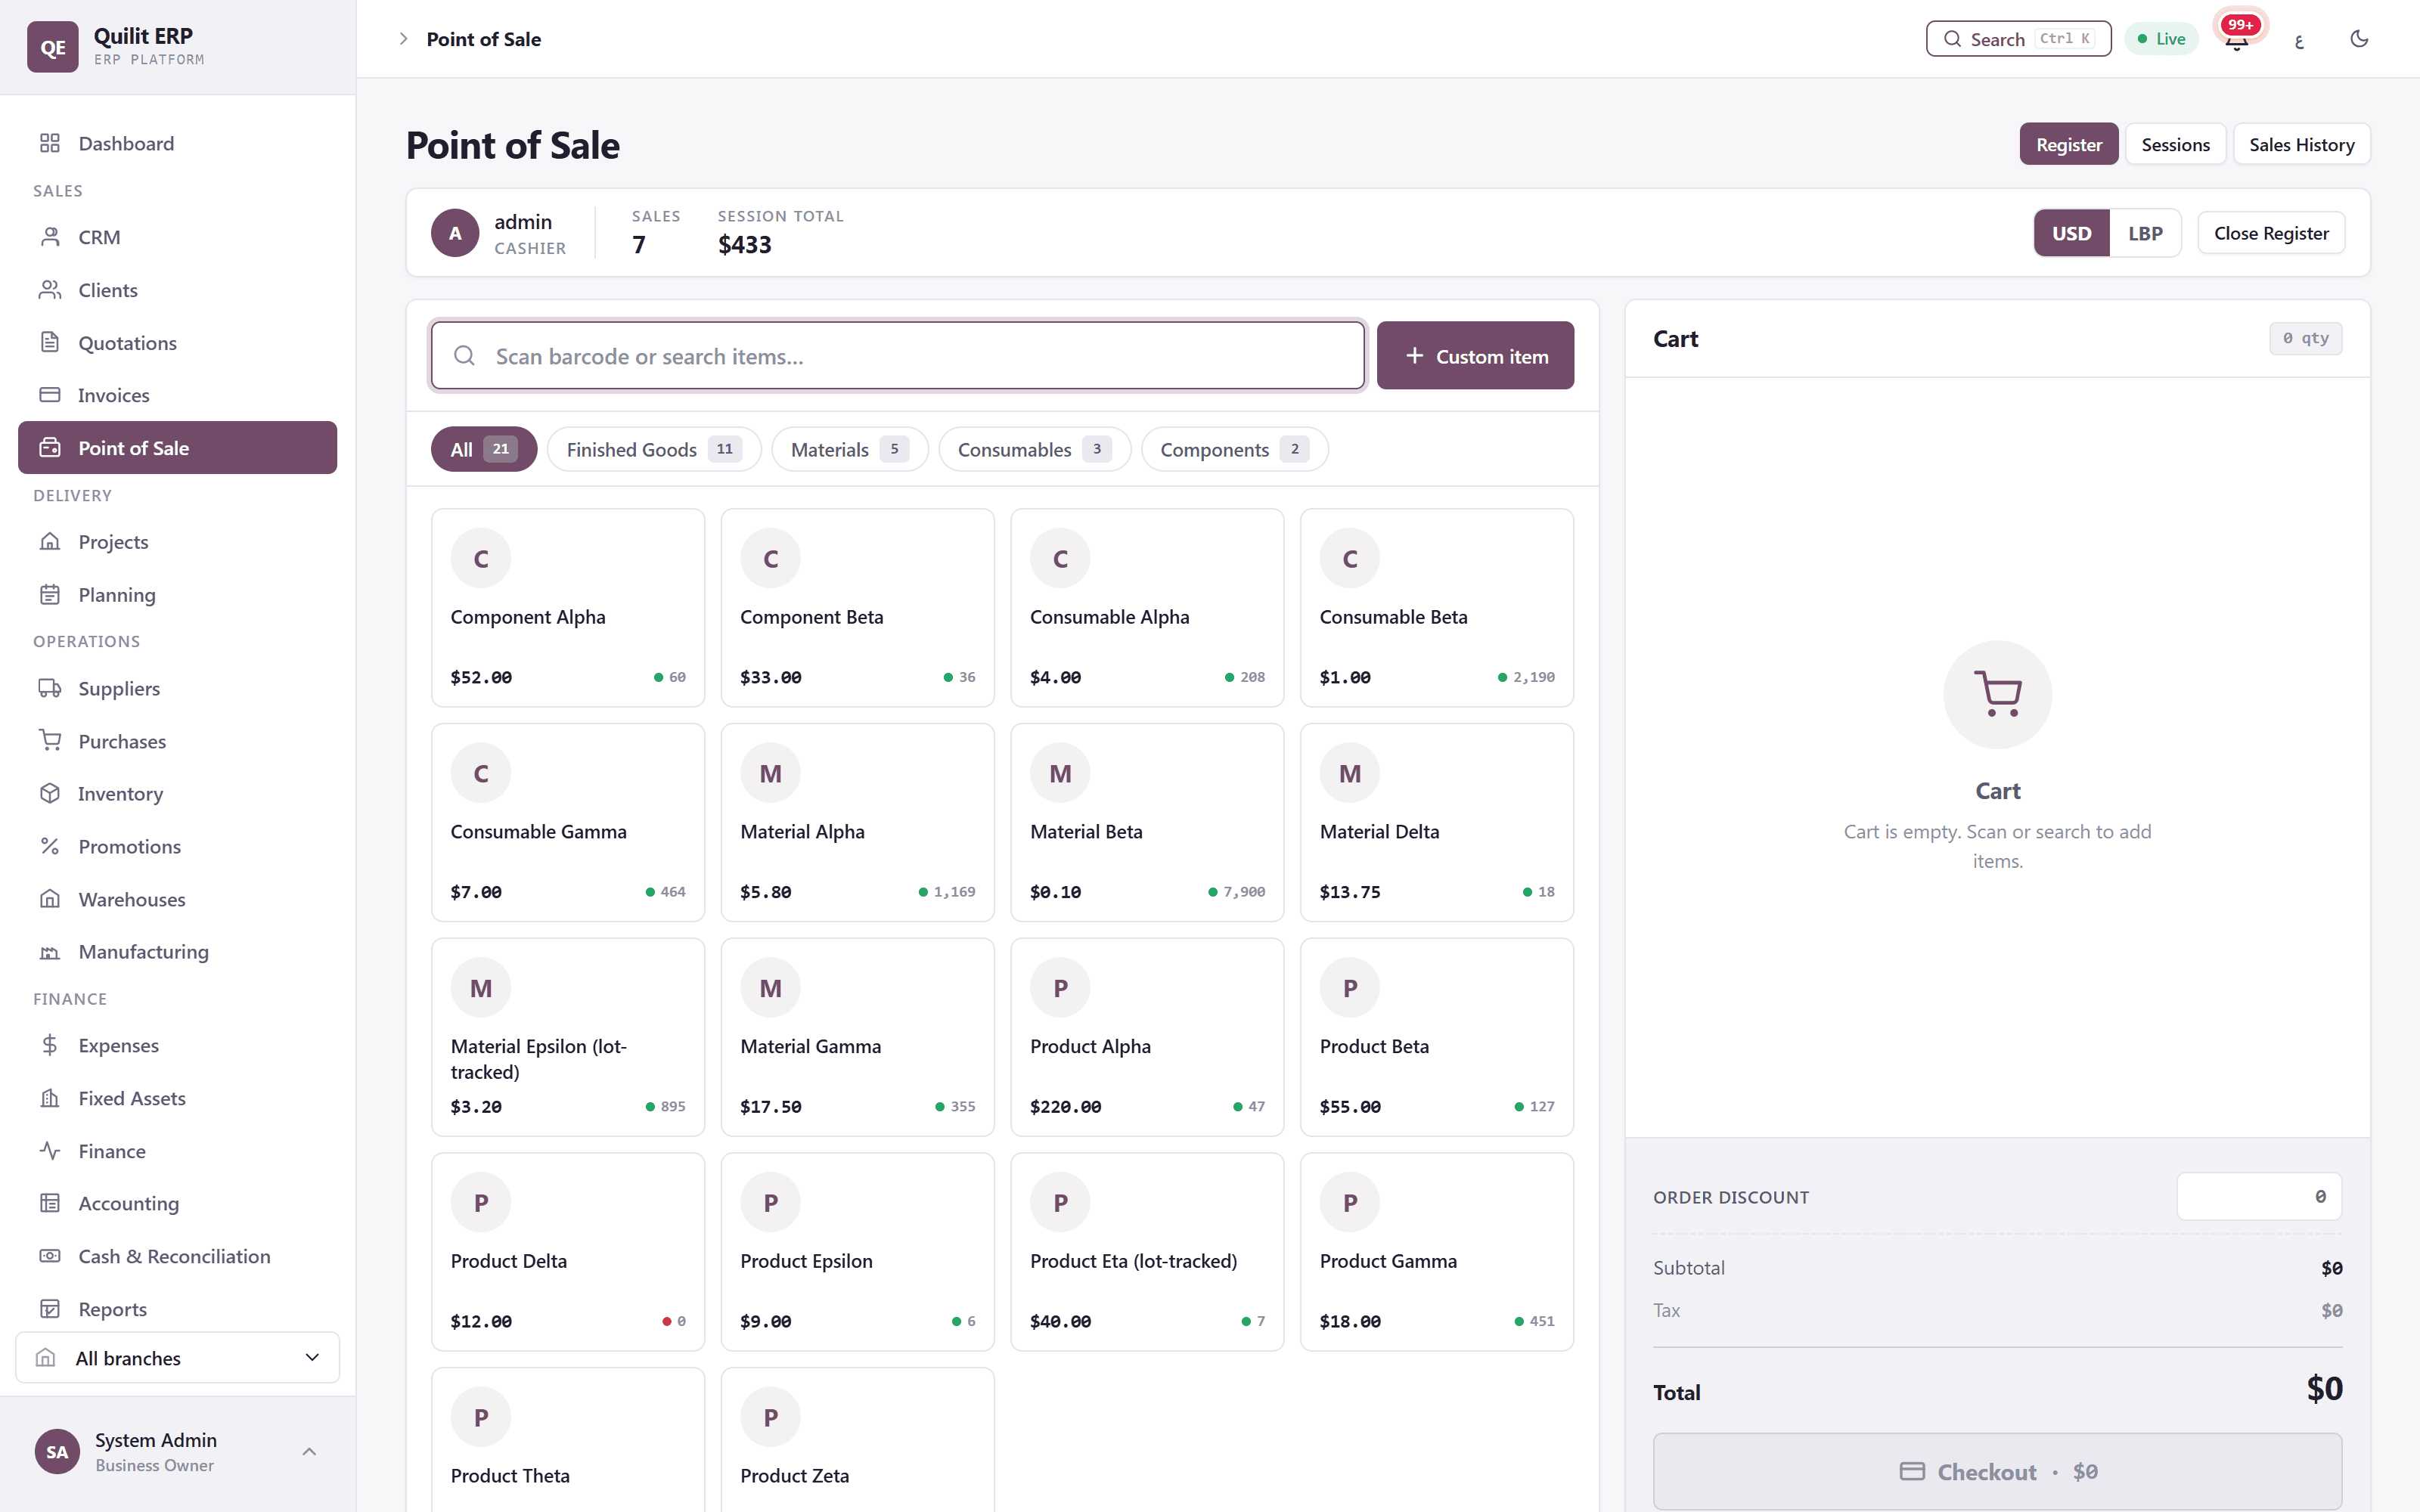
Task: Click the barcode search input field
Action: pos(898,355)
